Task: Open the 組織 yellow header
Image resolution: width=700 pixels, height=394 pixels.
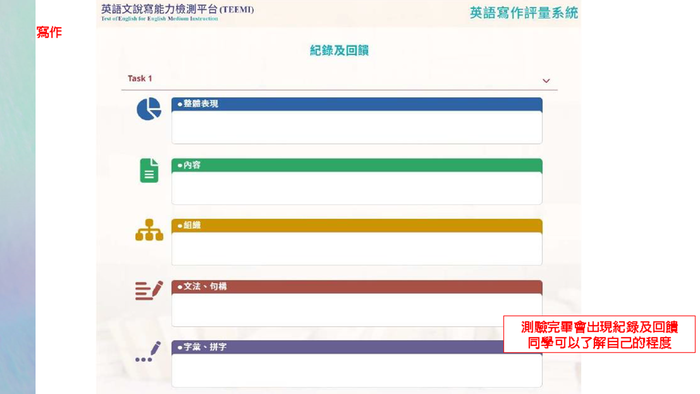Action: (x=357, y=225)
